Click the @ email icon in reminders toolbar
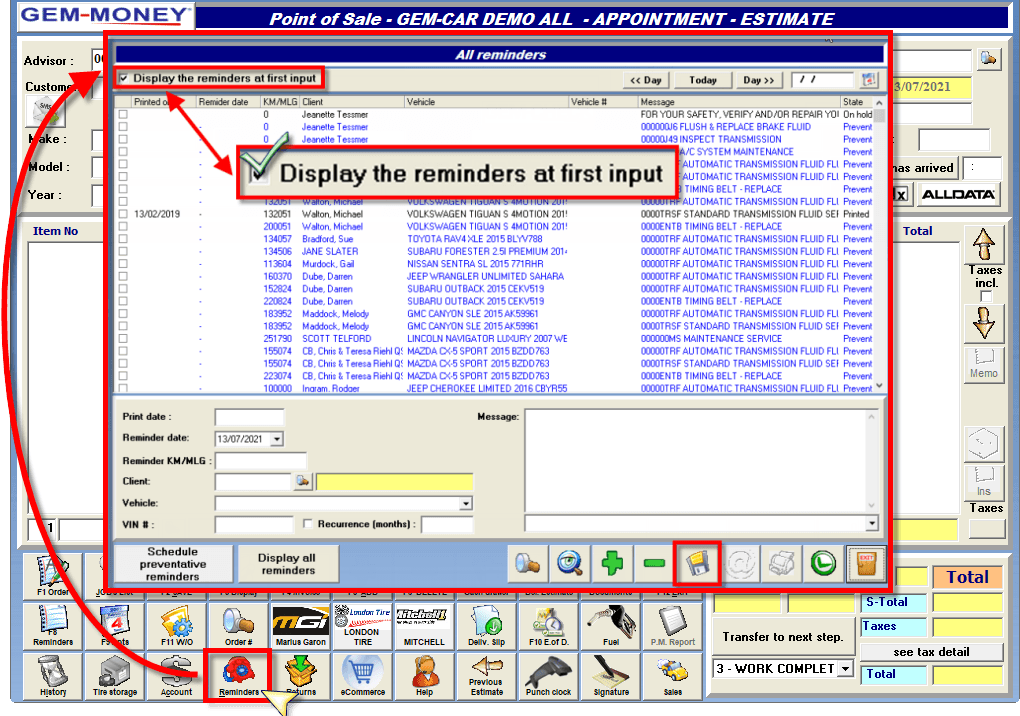Screen dimensions: 1020x716 pos(740,563)
